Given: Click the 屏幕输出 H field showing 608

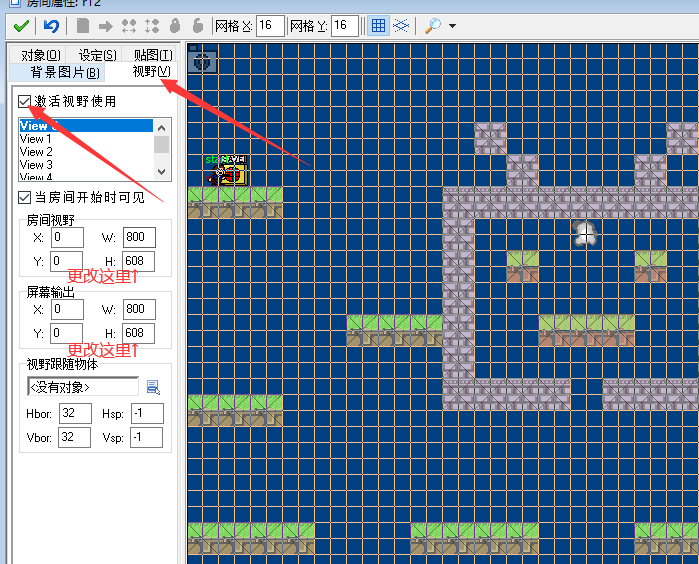Looking at the screenshot, I should (x=139, y=333).
